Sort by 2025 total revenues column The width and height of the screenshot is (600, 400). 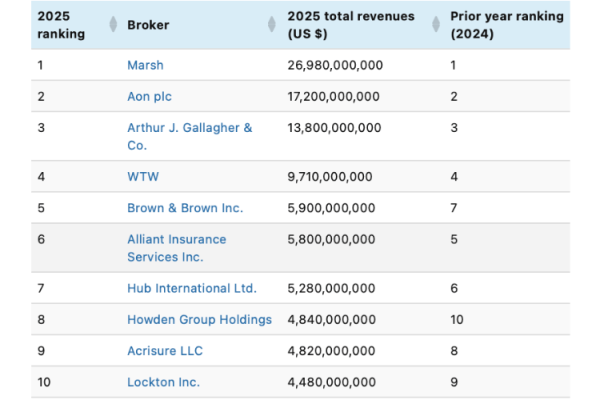436,24
